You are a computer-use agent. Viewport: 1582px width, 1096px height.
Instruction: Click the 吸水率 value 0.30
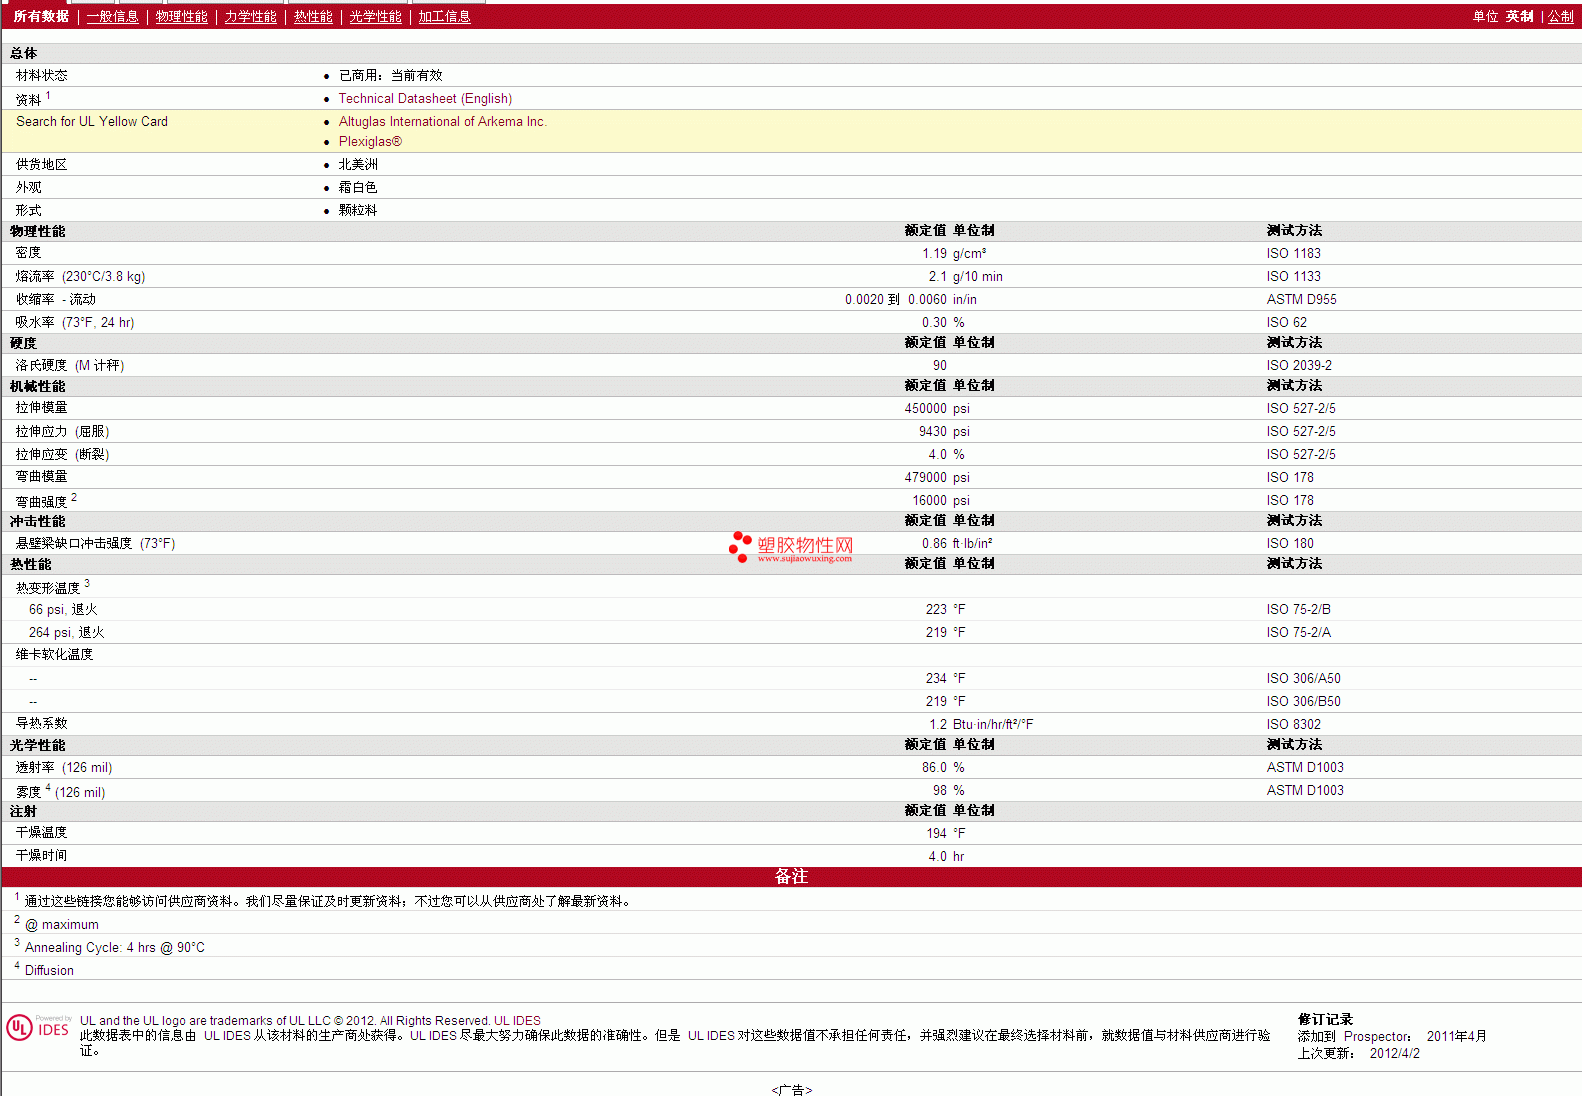[934, 323]
